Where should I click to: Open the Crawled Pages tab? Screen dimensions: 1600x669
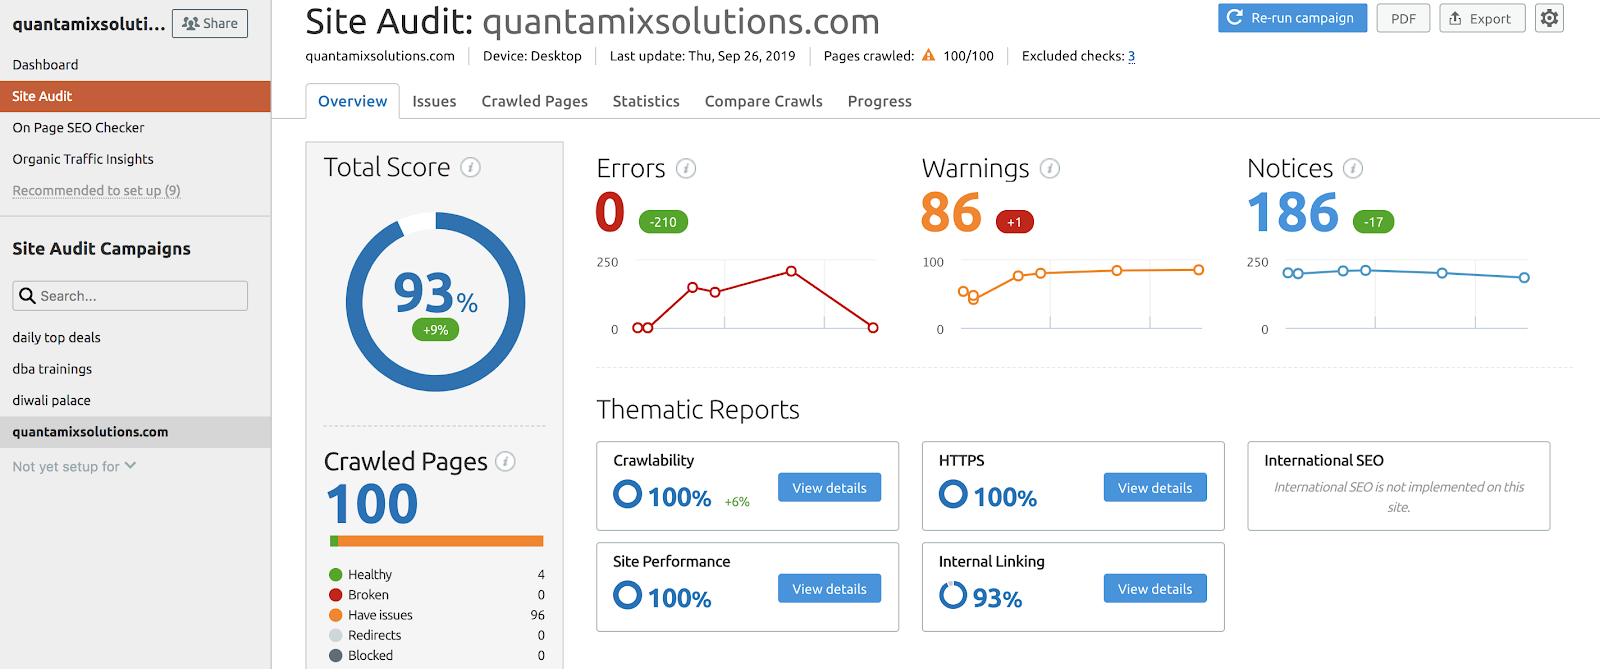pos(534,101)
